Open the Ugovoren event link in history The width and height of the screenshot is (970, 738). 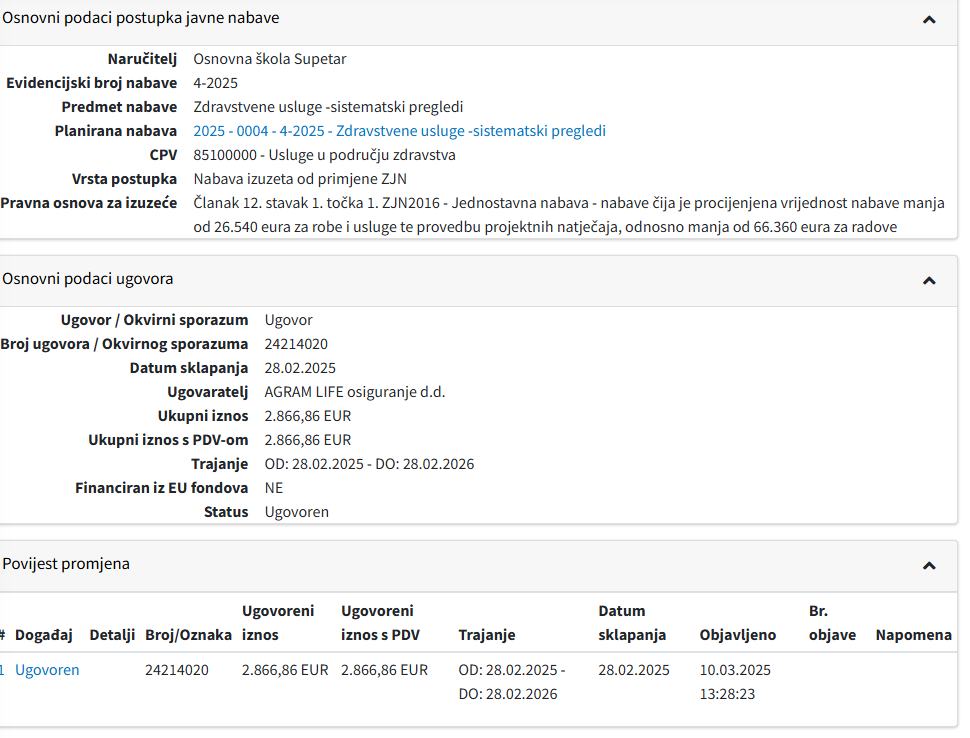click(47, 670)
